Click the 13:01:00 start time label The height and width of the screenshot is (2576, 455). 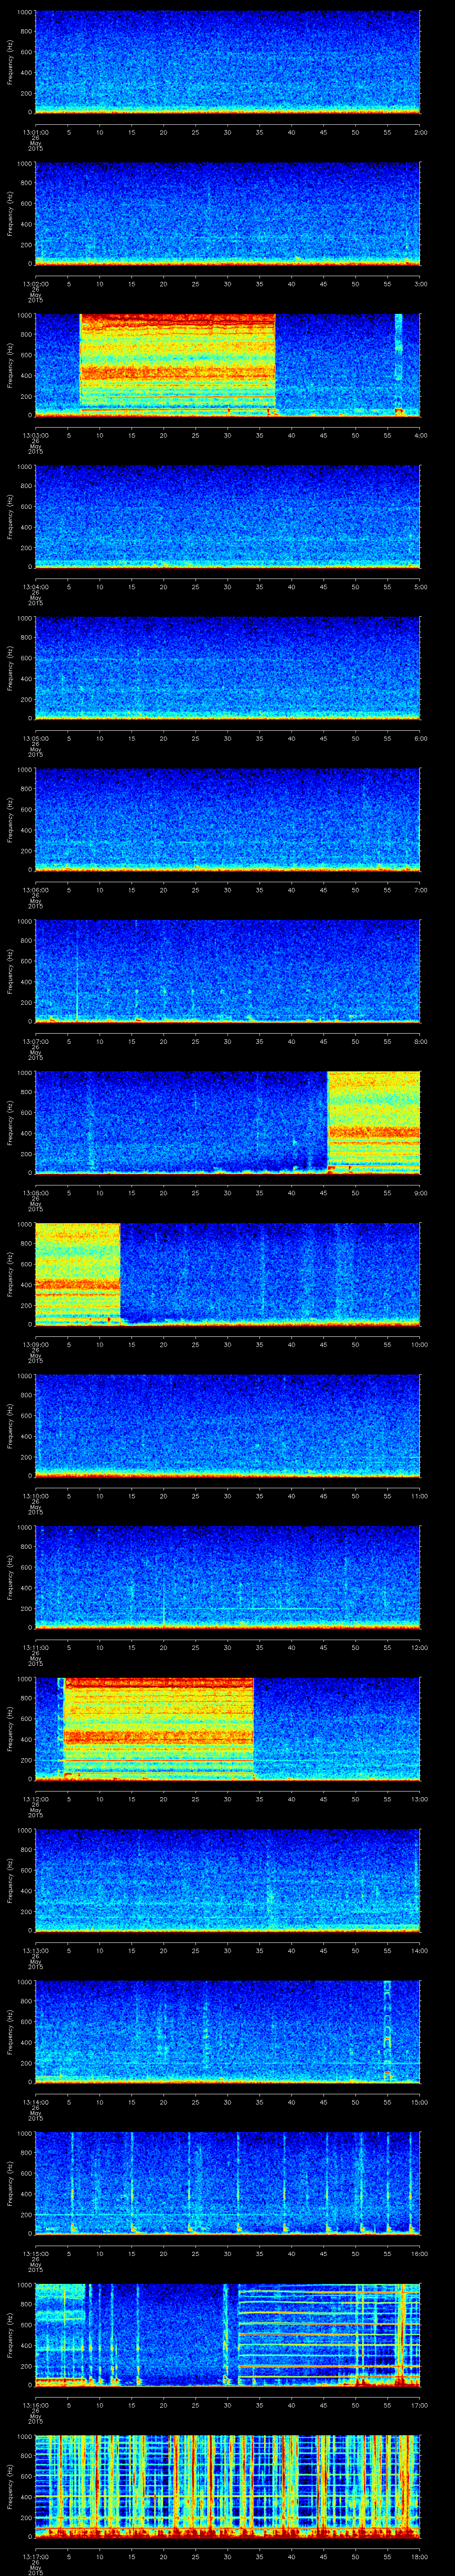[x=35, y=131]
